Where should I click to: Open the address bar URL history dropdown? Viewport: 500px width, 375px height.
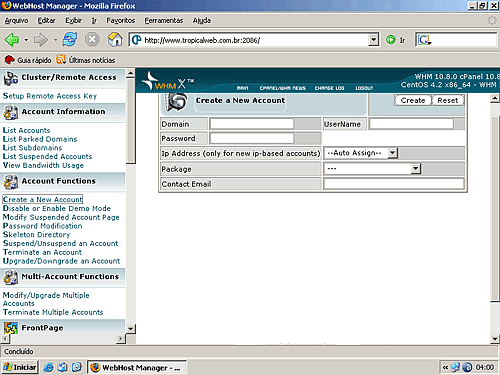pos(374,40)
